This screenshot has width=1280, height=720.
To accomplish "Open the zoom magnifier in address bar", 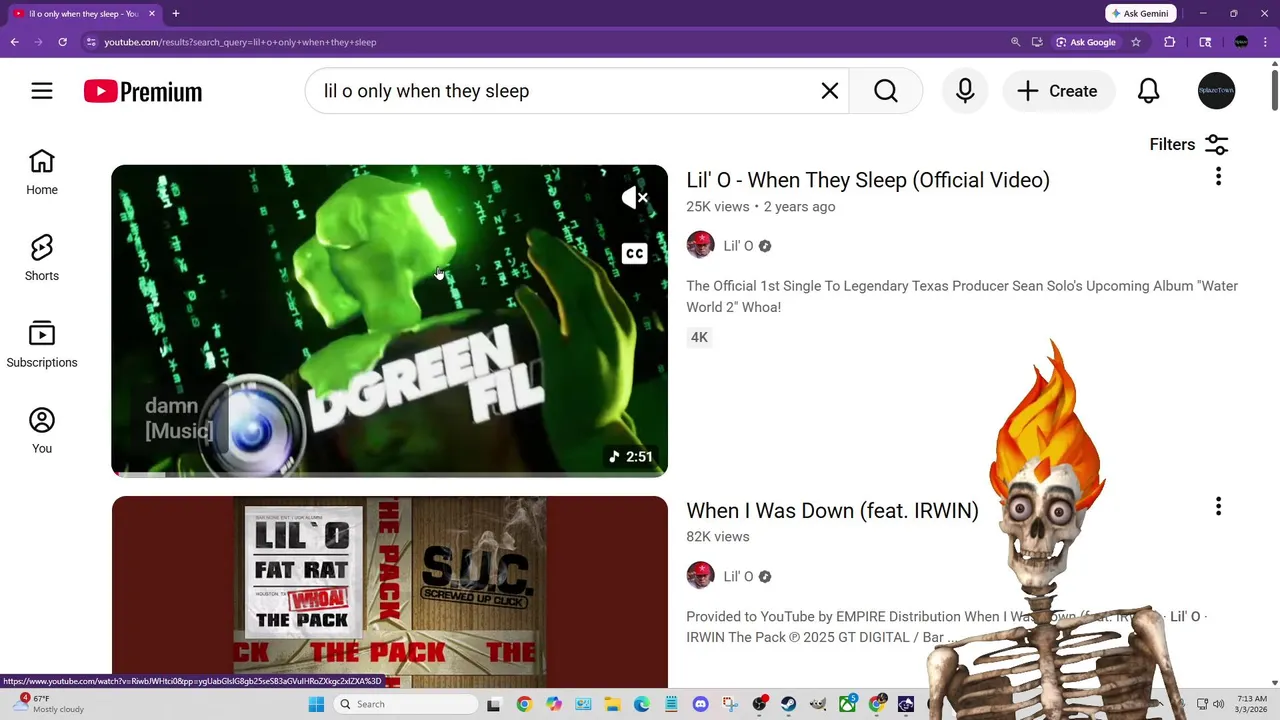I will click(1015, 42).
